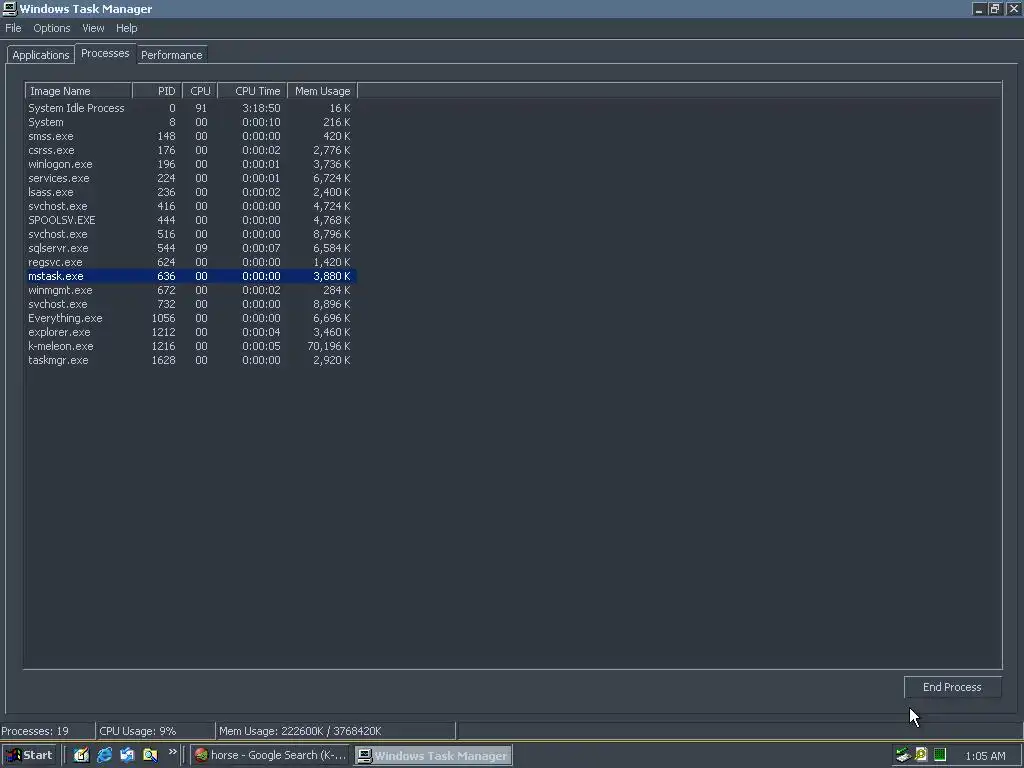Select Everything.exe process
Screen dimensions: 1024x768
(x=191, y=318)
